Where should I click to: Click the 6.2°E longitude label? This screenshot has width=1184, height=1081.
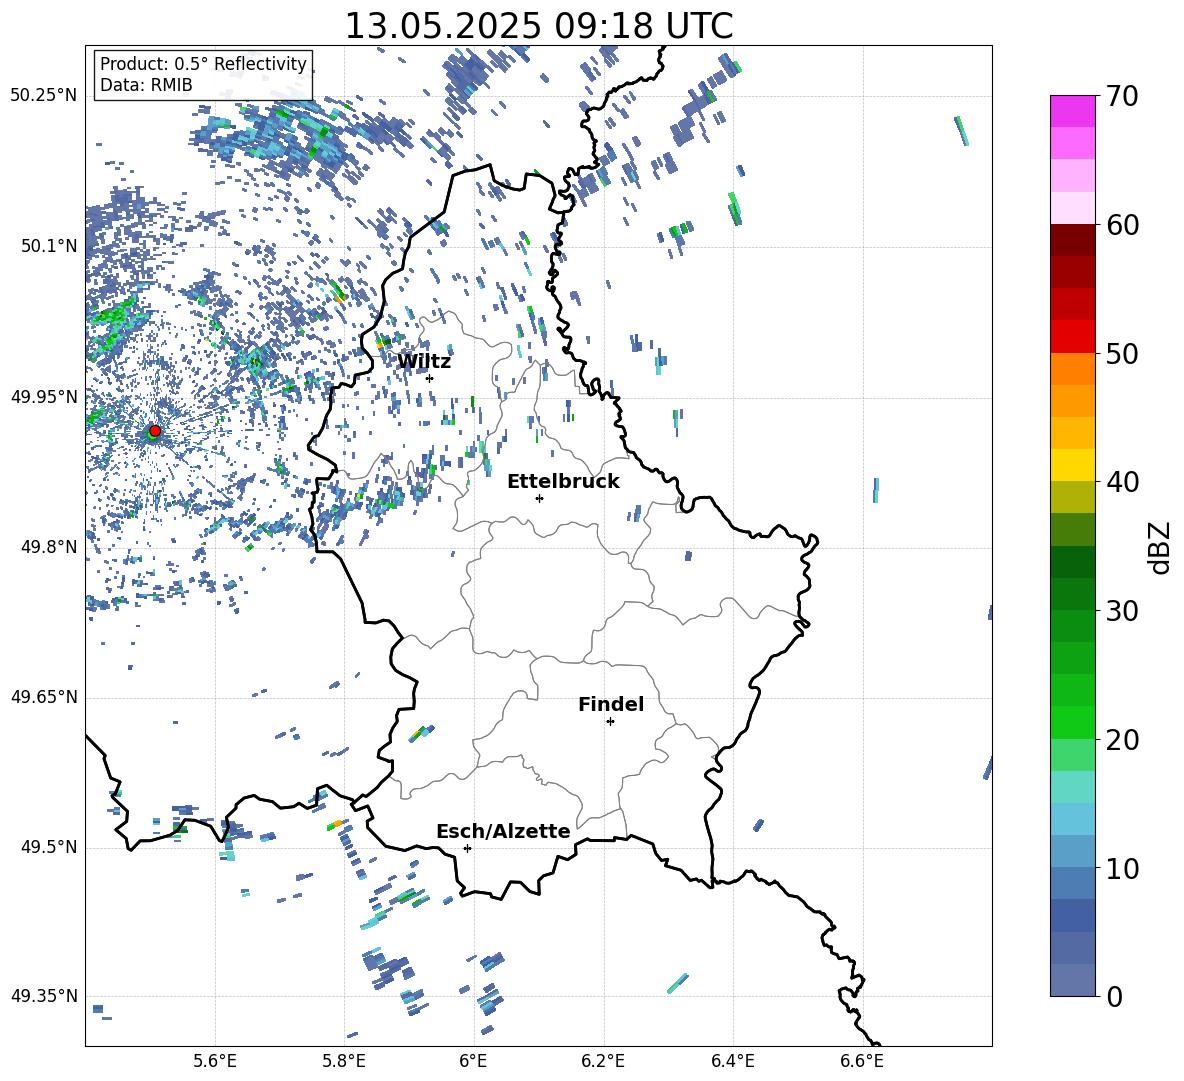click(x=603, y=1061)
